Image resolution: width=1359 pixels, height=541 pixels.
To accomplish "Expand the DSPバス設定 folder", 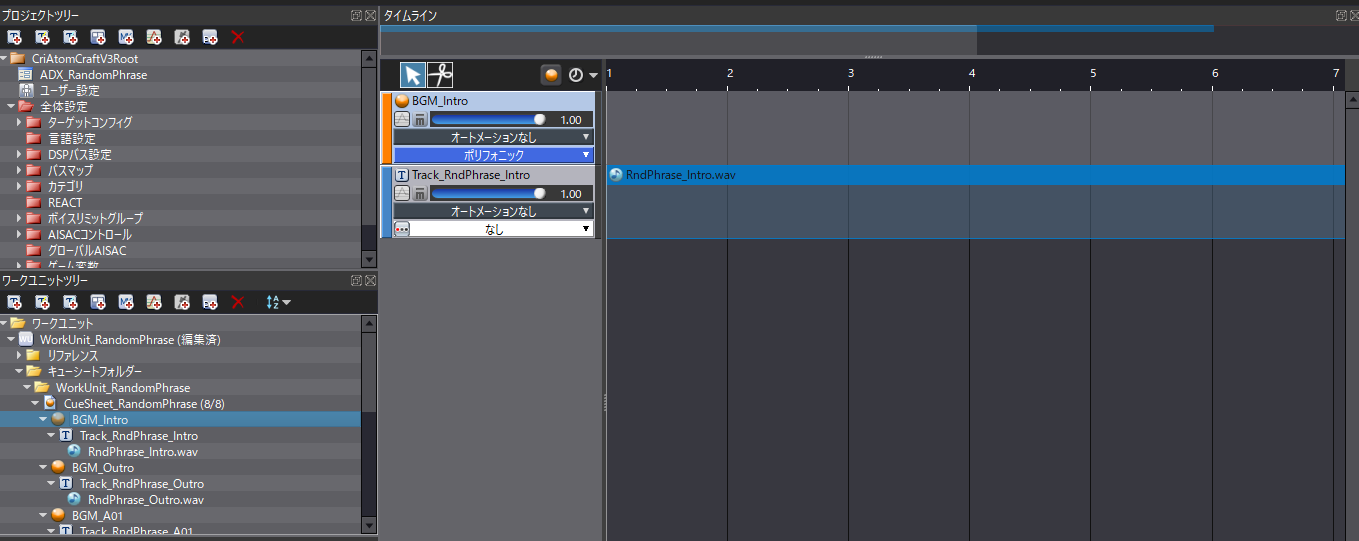I will [x=19, y=154].
